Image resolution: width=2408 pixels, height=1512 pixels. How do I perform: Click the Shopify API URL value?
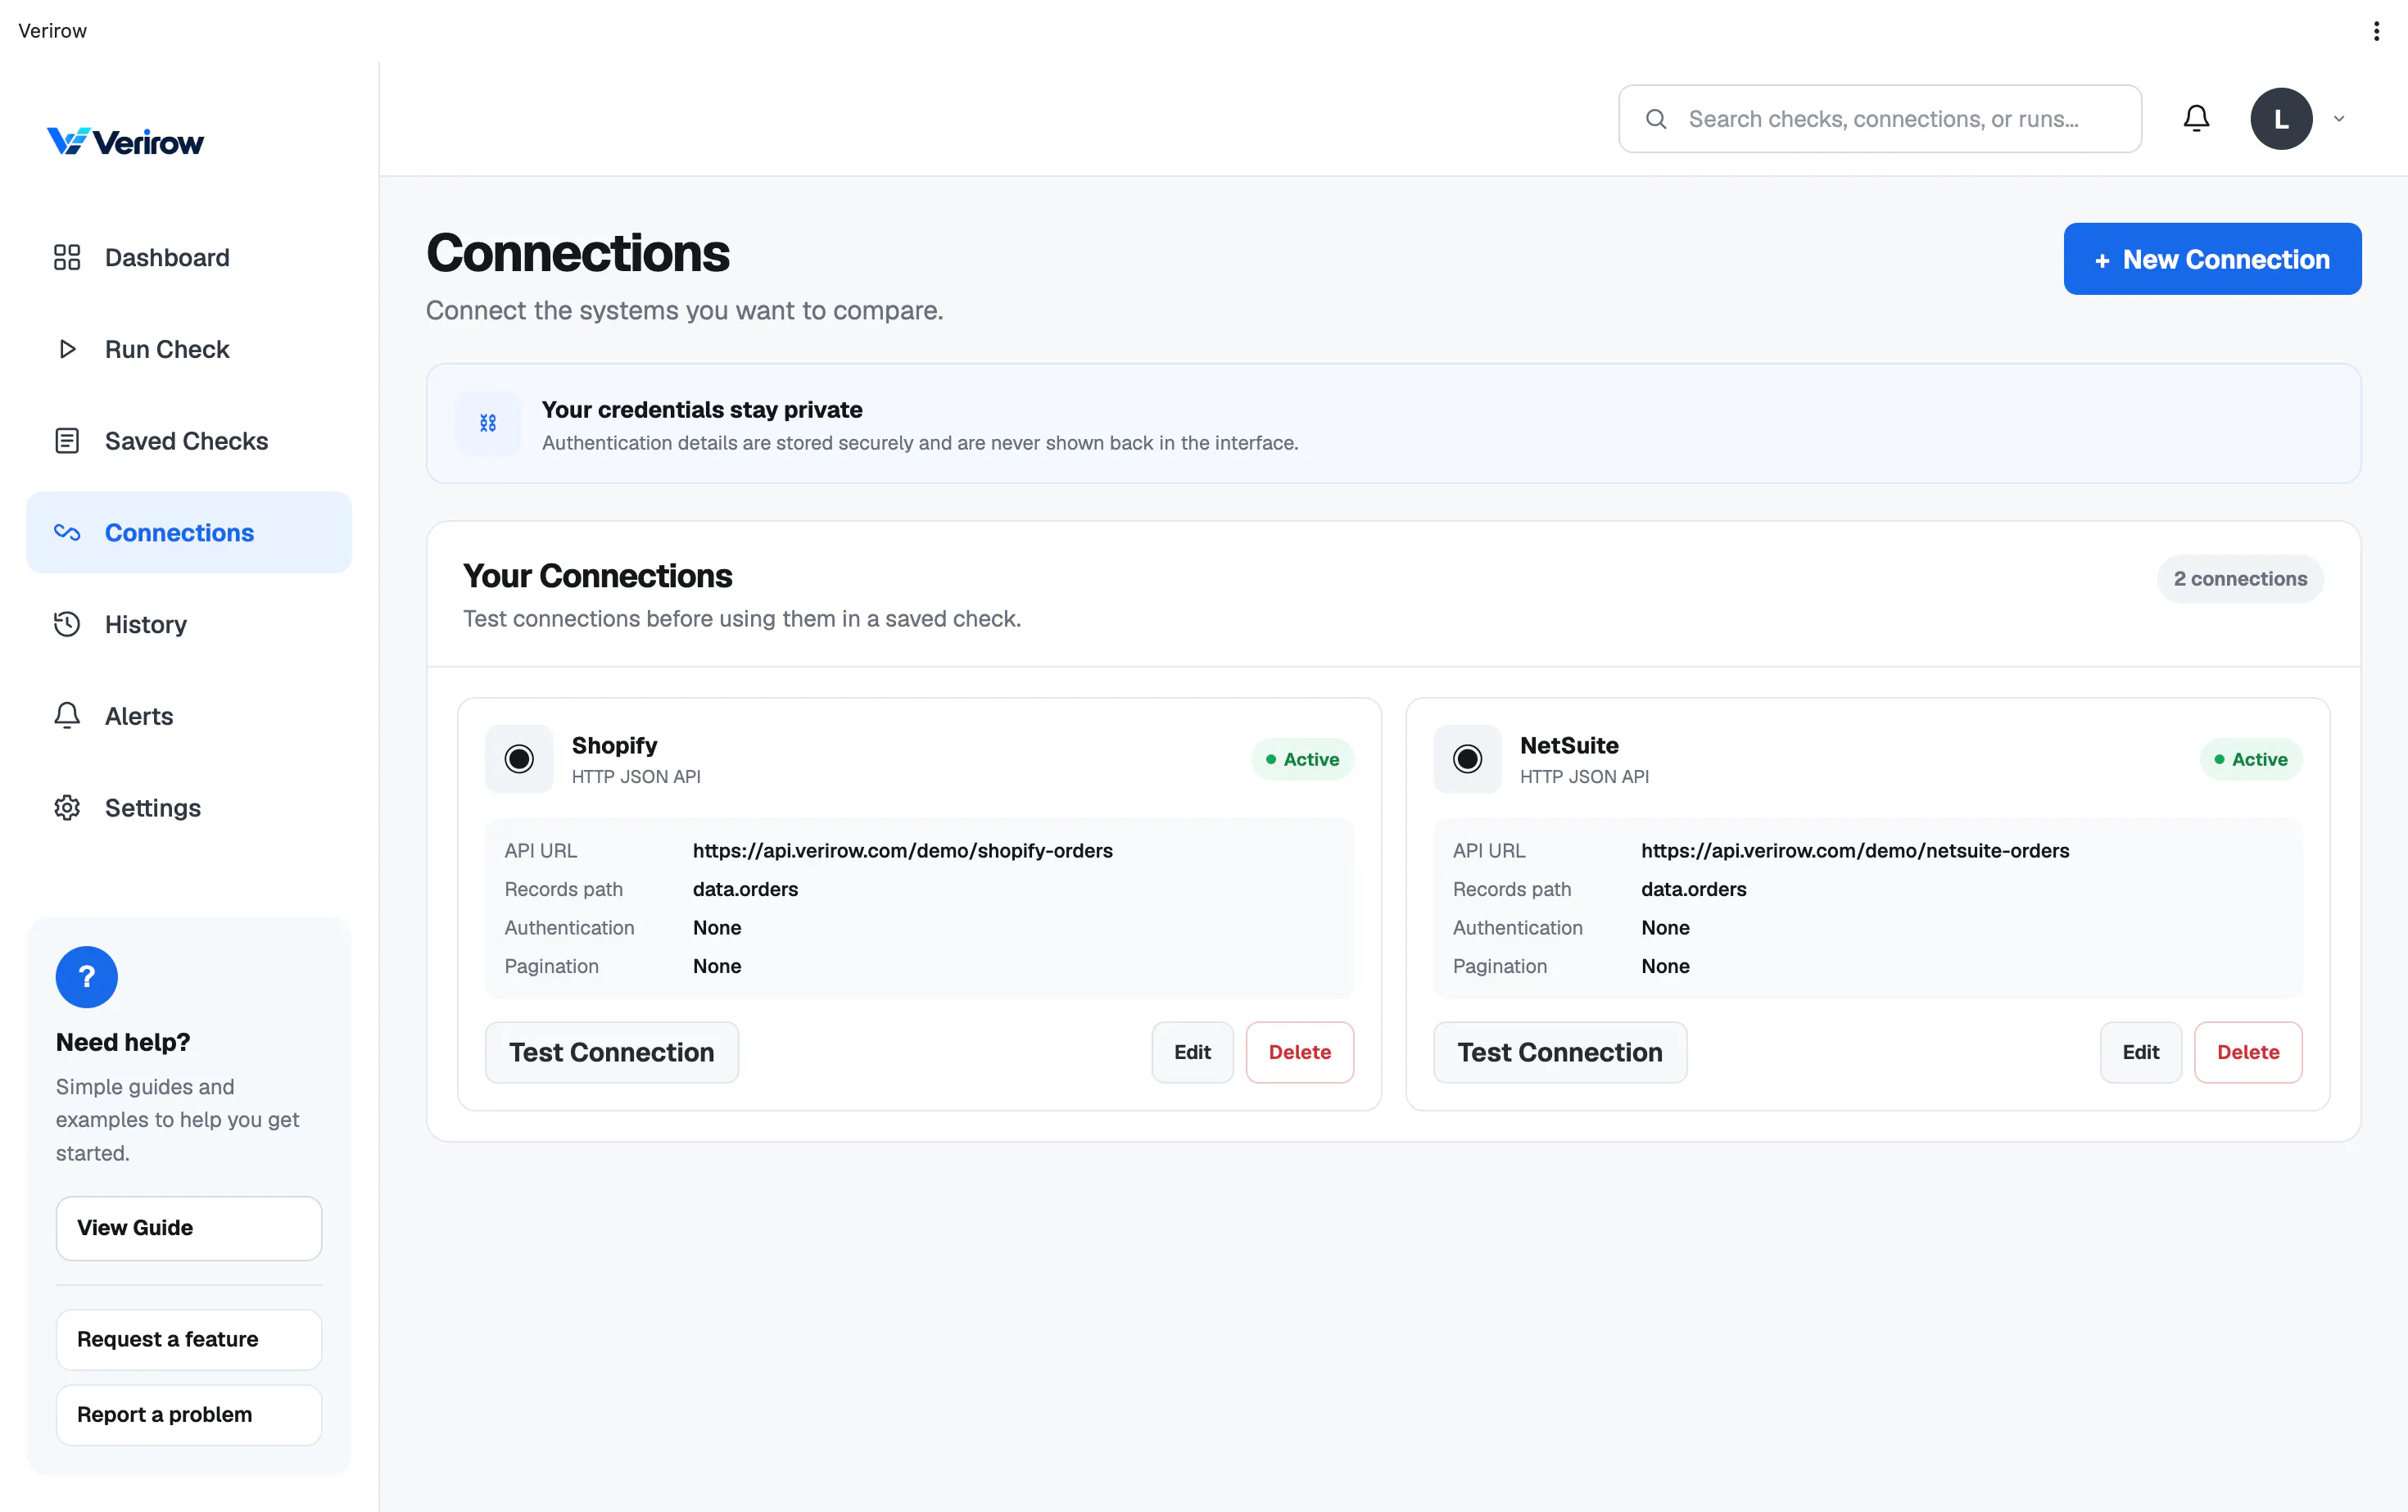coord(902,851)
